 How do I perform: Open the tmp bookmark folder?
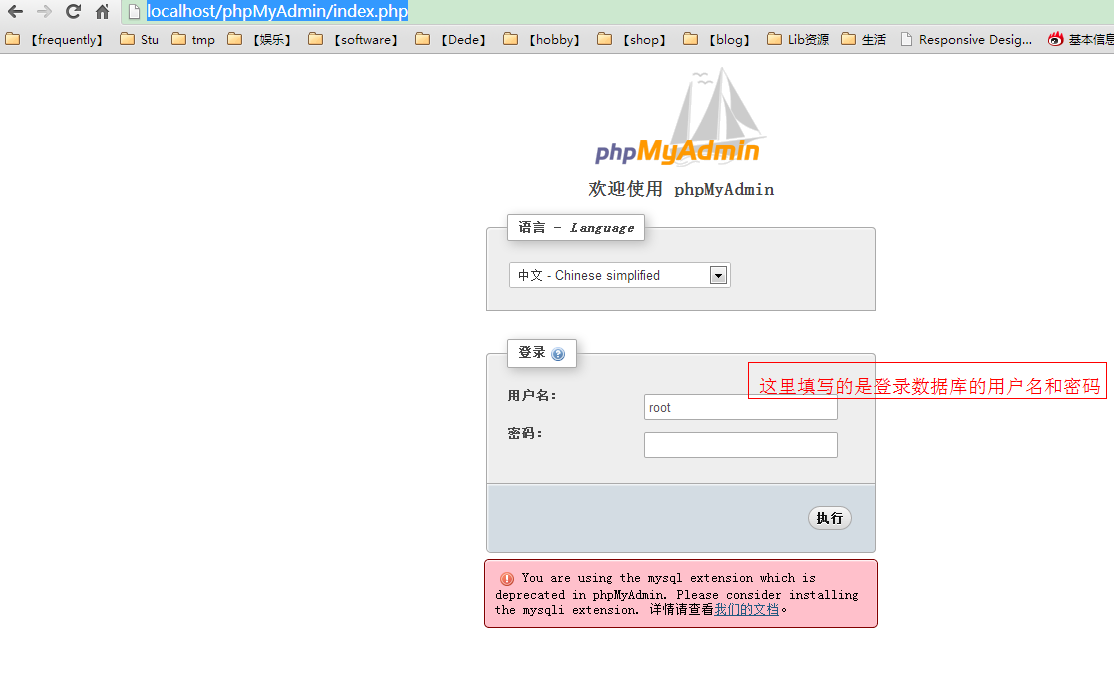[193, 40]
